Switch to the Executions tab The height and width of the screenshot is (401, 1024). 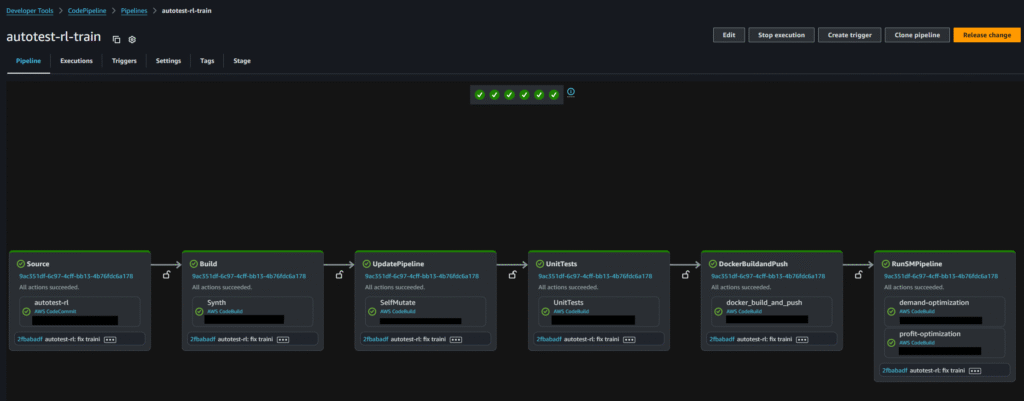[76, 61]
